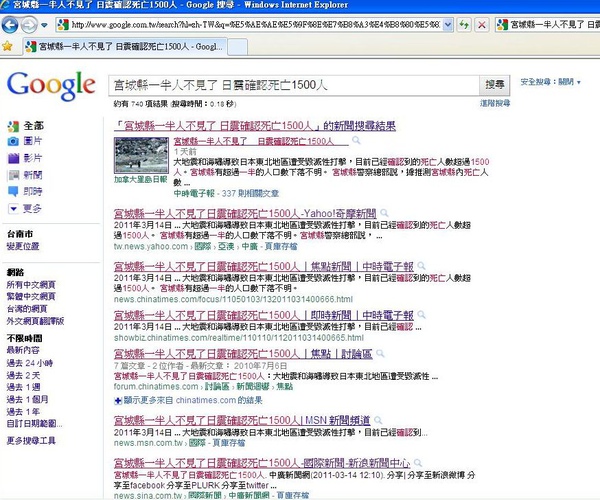Image resolution: width=600 pixels, height=500 pixels.
Task: Click preview magnifier beside the news article title
Action: 356,140
